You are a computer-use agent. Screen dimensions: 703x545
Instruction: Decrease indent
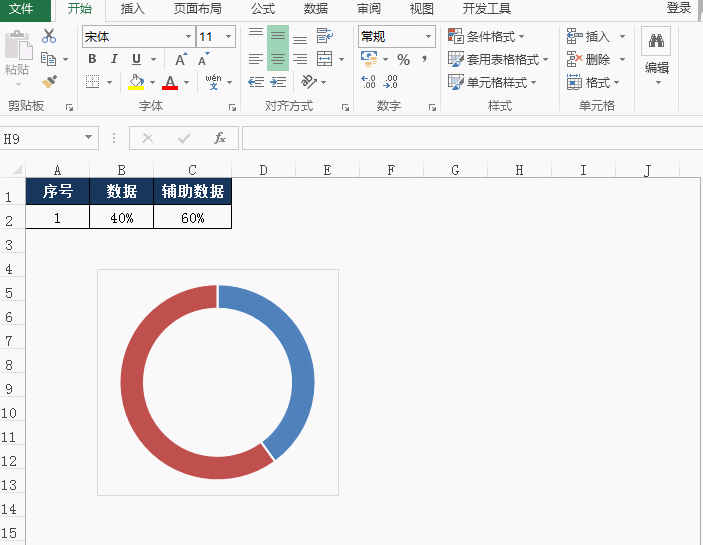point(256,82)
